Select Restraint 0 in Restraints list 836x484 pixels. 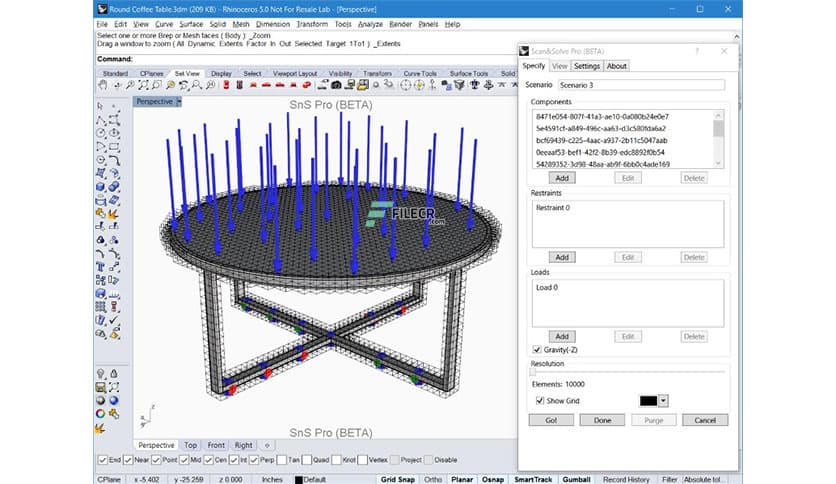click(x=553, y=208)
